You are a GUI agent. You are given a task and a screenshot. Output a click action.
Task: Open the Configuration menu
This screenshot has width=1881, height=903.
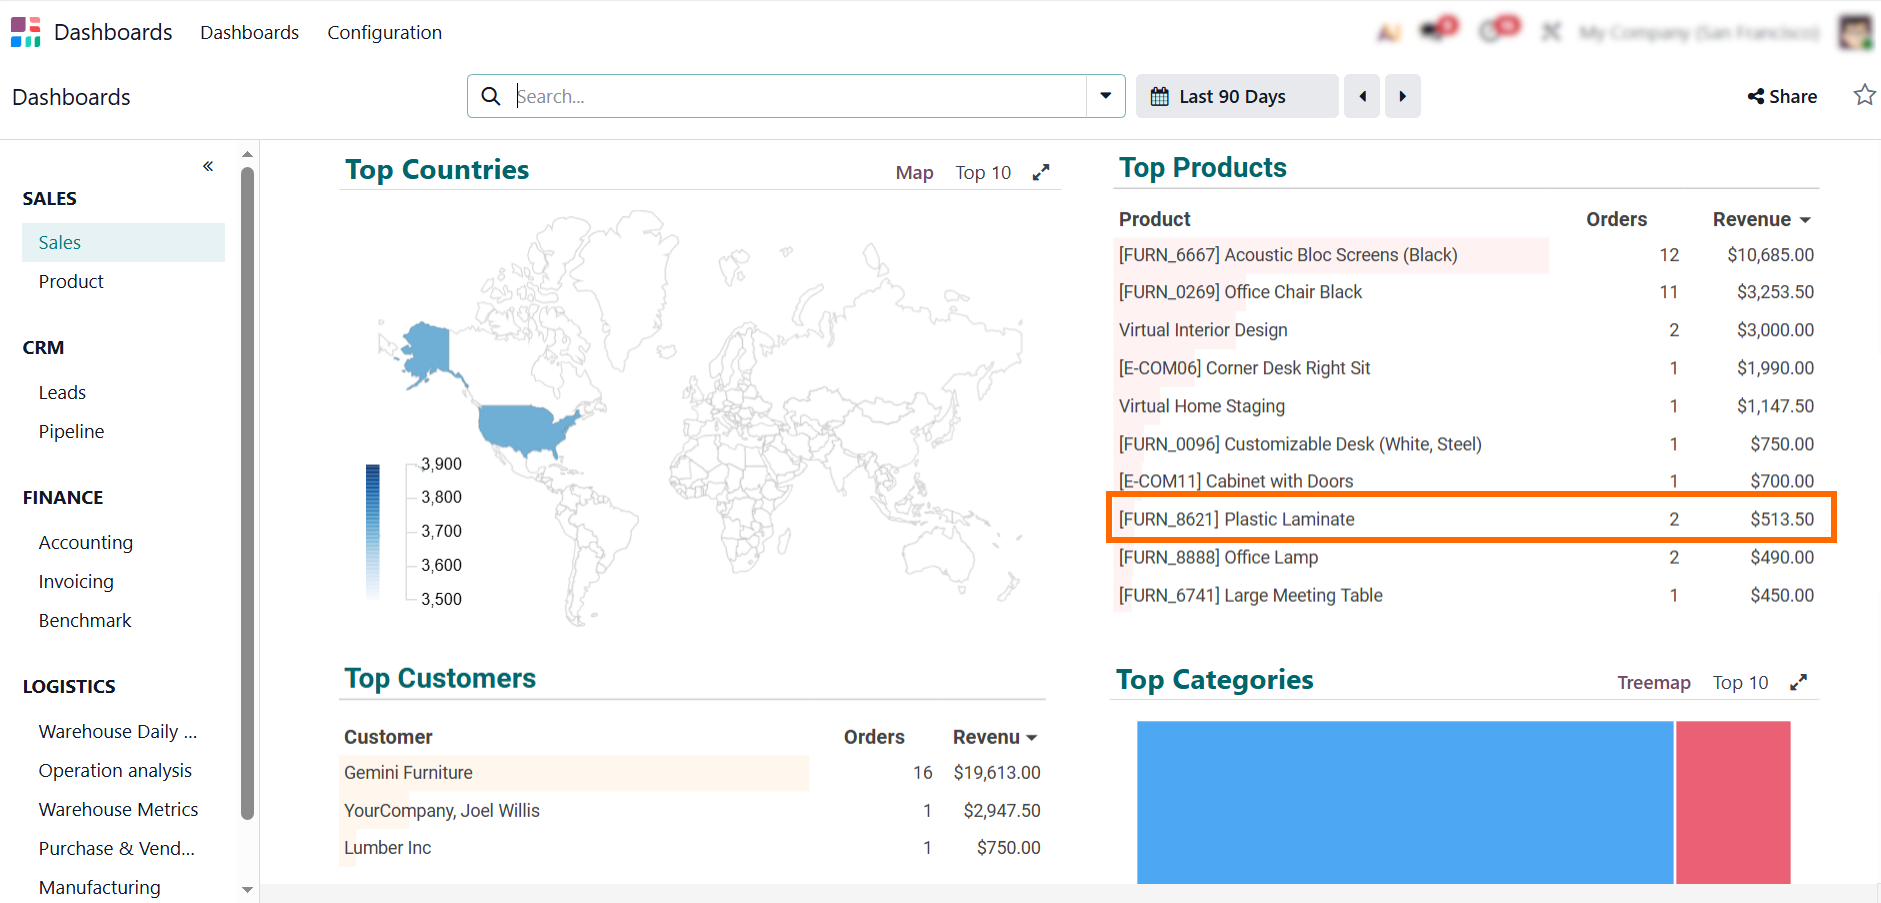point(384,32)
